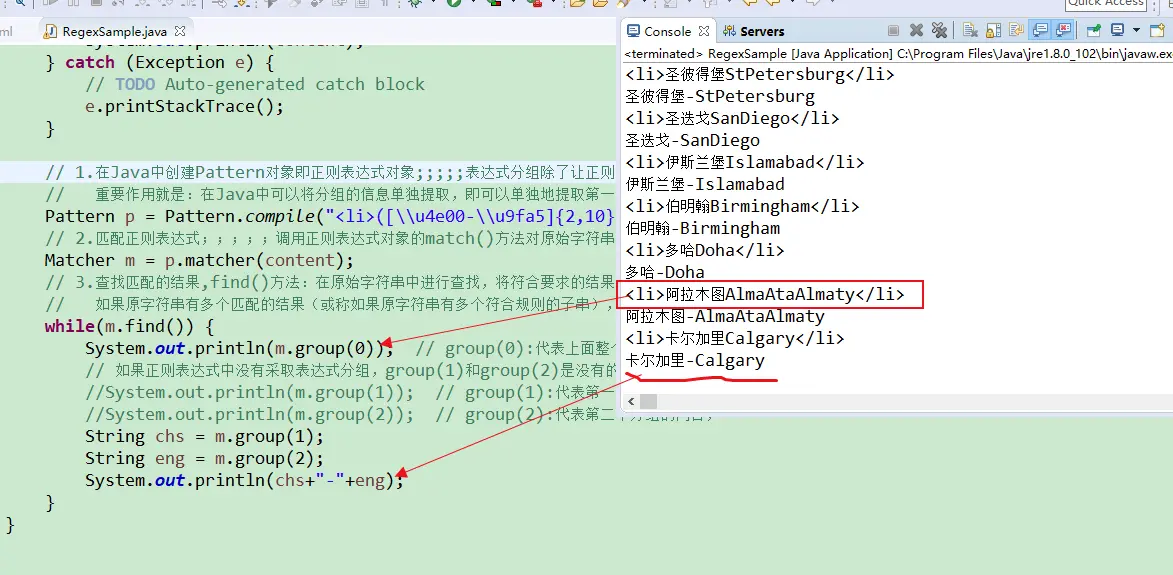Select the RegexSample.java editor tab
Image resolution: width=1173 pixels, height=575 pixels.
point(114,31)
